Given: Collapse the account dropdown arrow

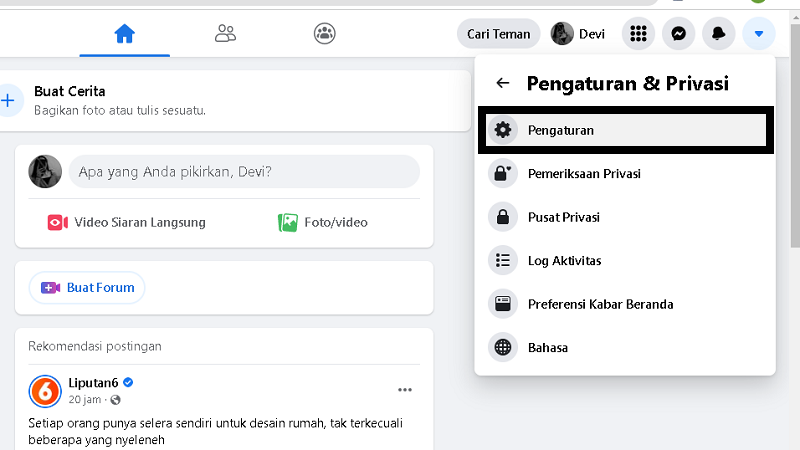Looking at the screenshot, I should tap(758, 34).
